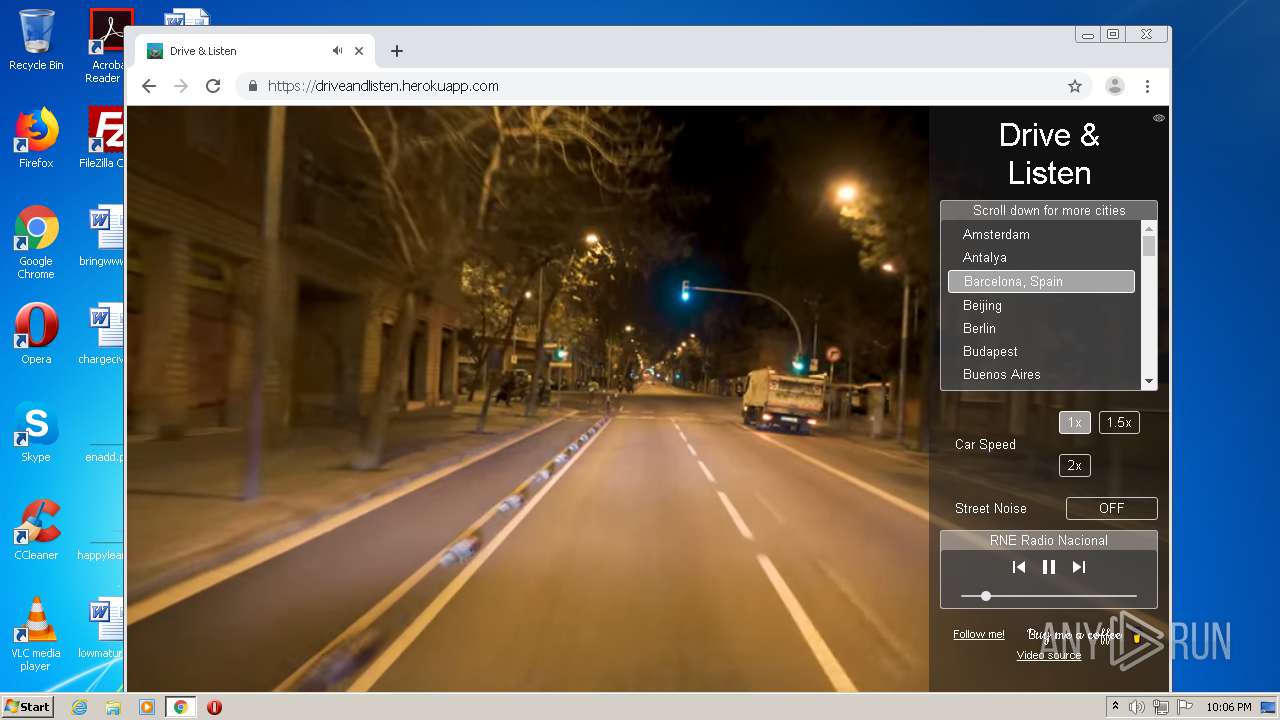Open the Action Center flag icon

click(1185, 707)
